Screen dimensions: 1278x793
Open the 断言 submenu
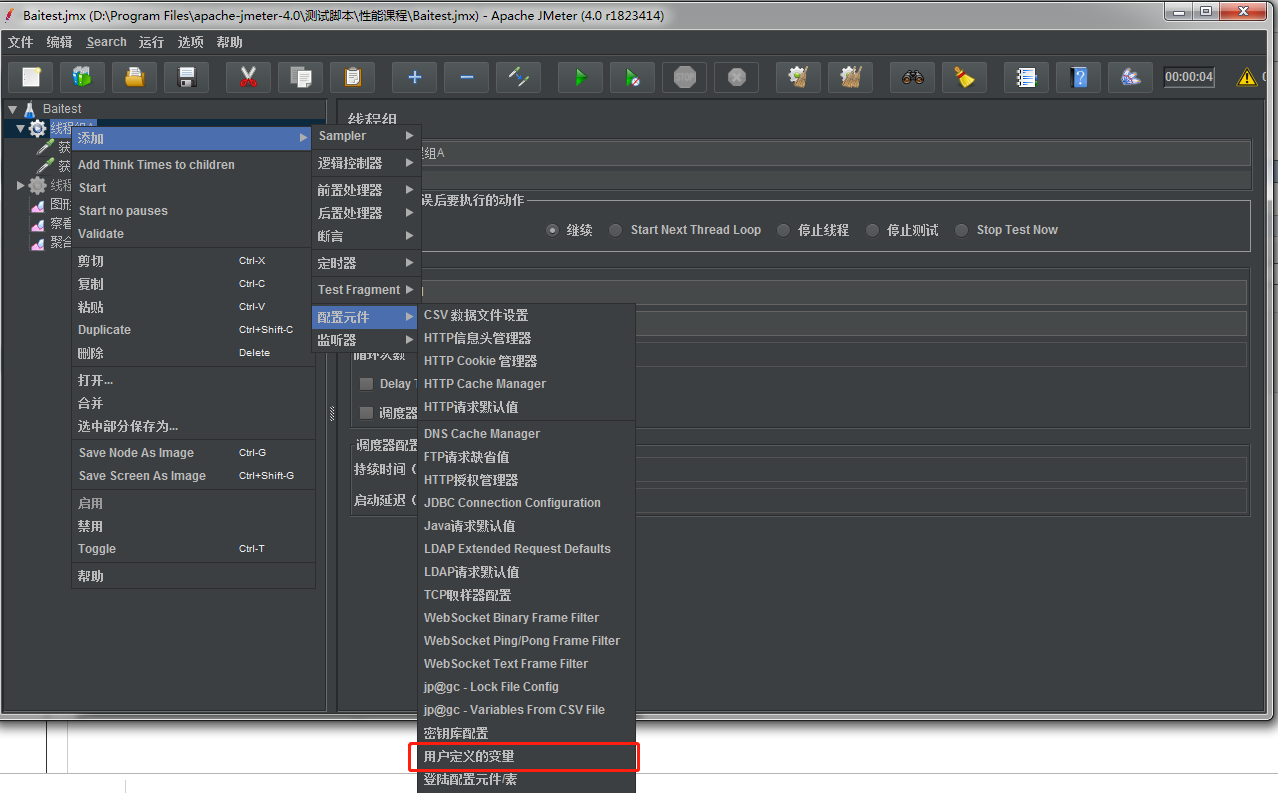pyautogui.click(x=366, y=236)
